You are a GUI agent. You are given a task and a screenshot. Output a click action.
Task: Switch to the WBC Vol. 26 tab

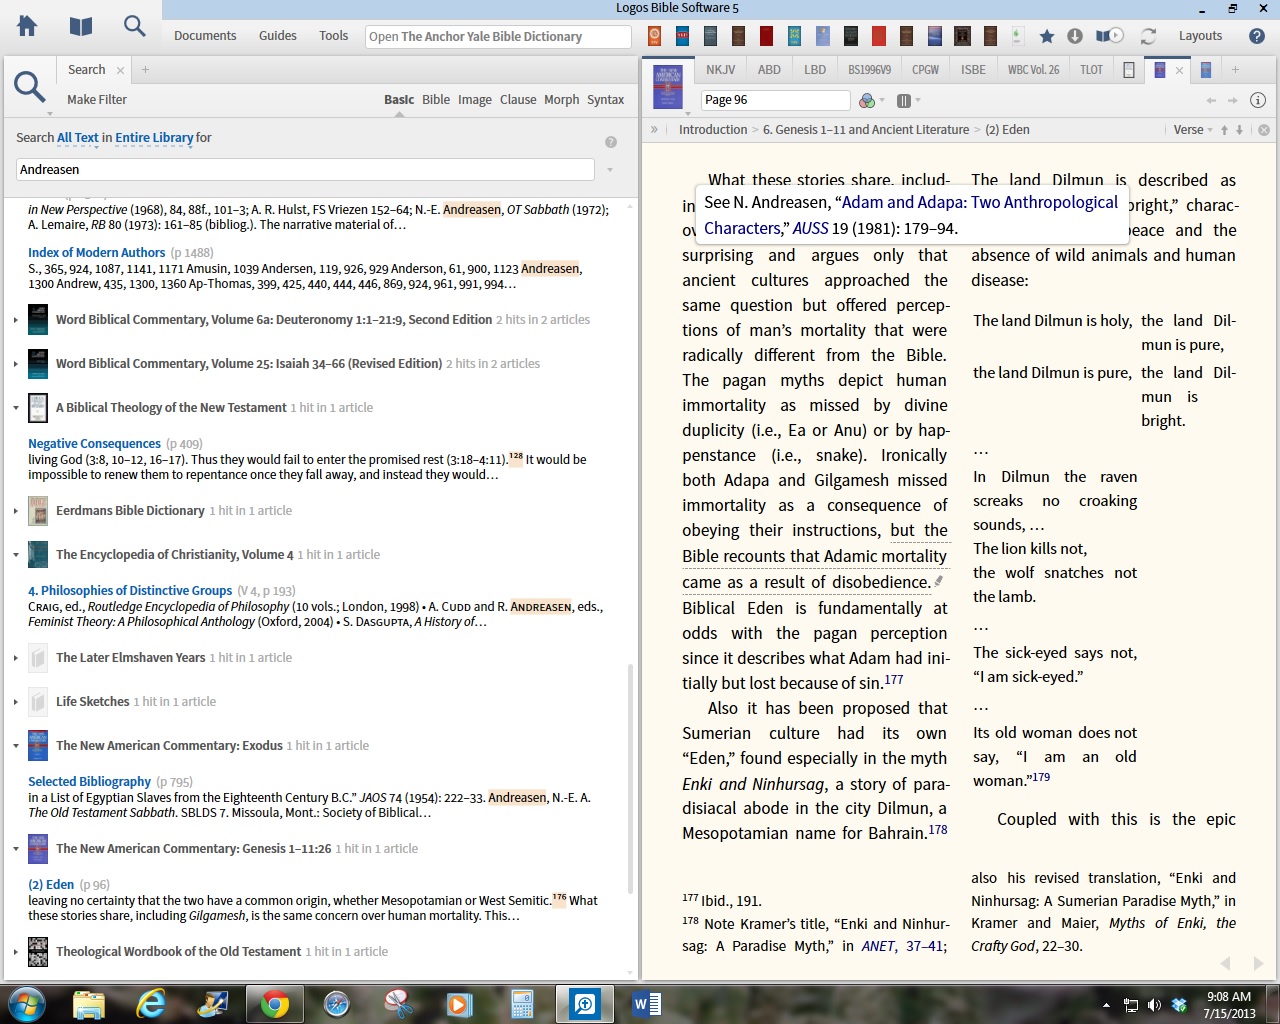point(1033,70)
